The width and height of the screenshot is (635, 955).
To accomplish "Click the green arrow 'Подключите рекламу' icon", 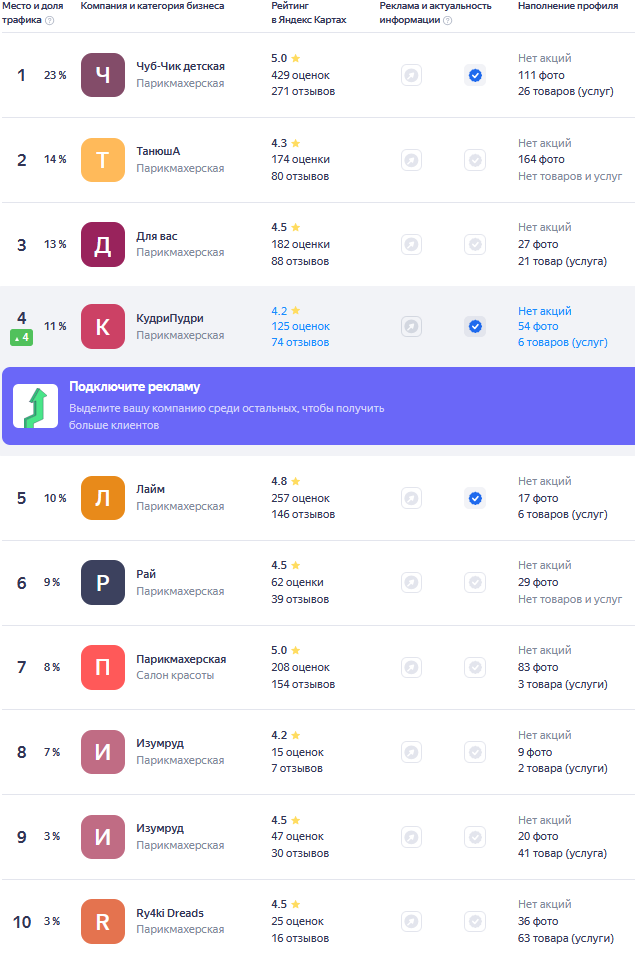I will pos(35,406).
